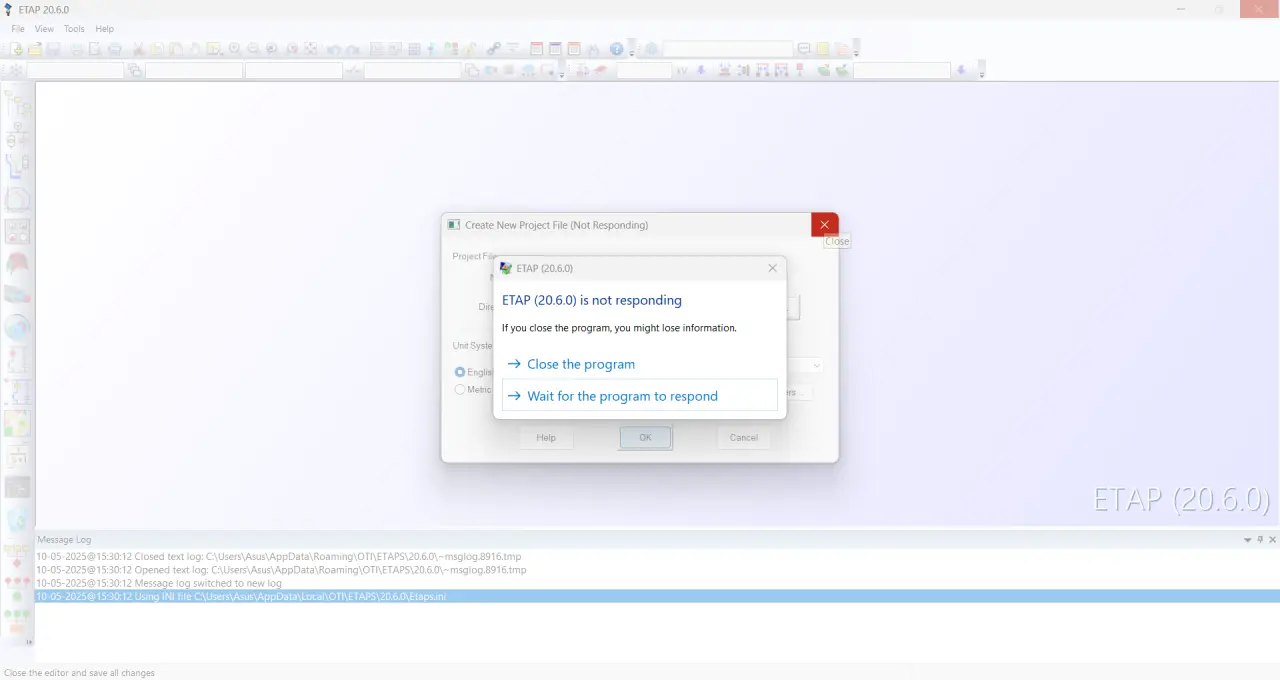Viewport: 1280px width, 680px height.
Task: Click the wide text field in the top toolbar
Action: pyautogui.click(x=728, y=48)
